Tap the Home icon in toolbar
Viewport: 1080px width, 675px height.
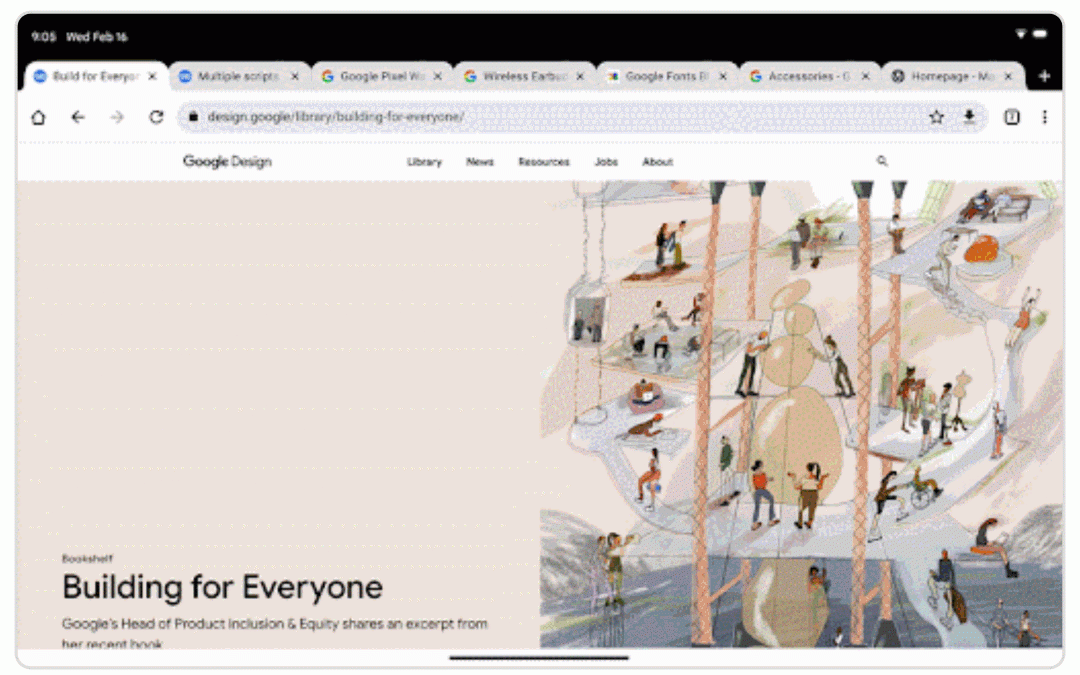38,117
